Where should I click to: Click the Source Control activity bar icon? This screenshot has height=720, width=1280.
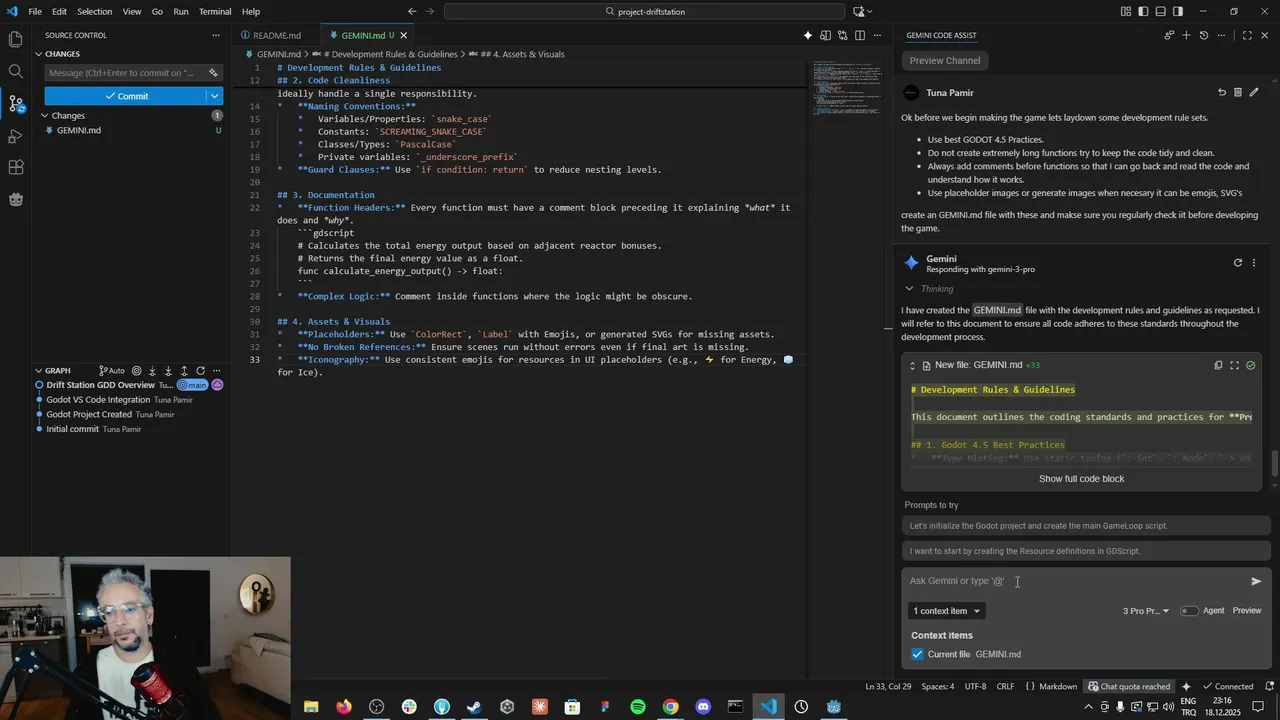pyautogui.click(x=15, y=103)
